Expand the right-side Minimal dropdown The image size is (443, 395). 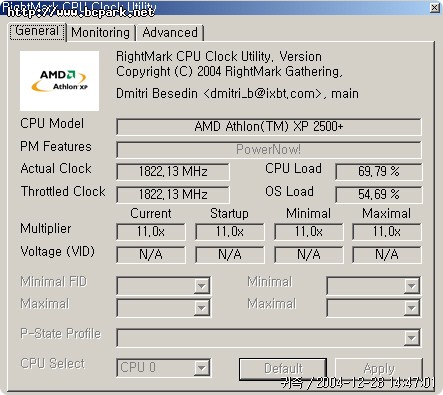pyautogui.click(x=411, y=286)
